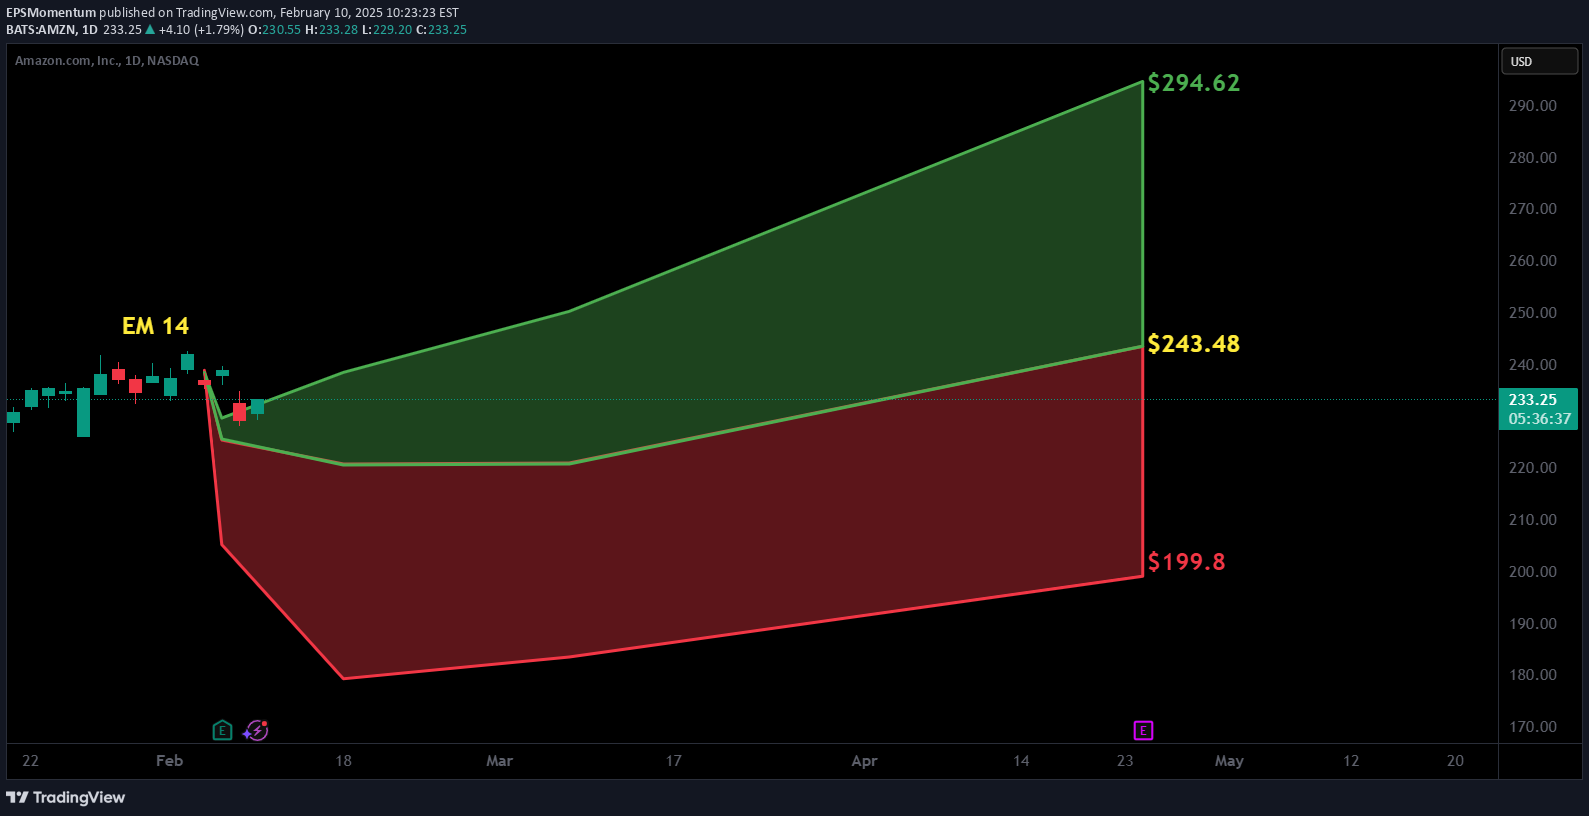Click the 233.25 current price tag on axis
The height and width of the screenshot is (816, 1589).
click(1538, 400)
